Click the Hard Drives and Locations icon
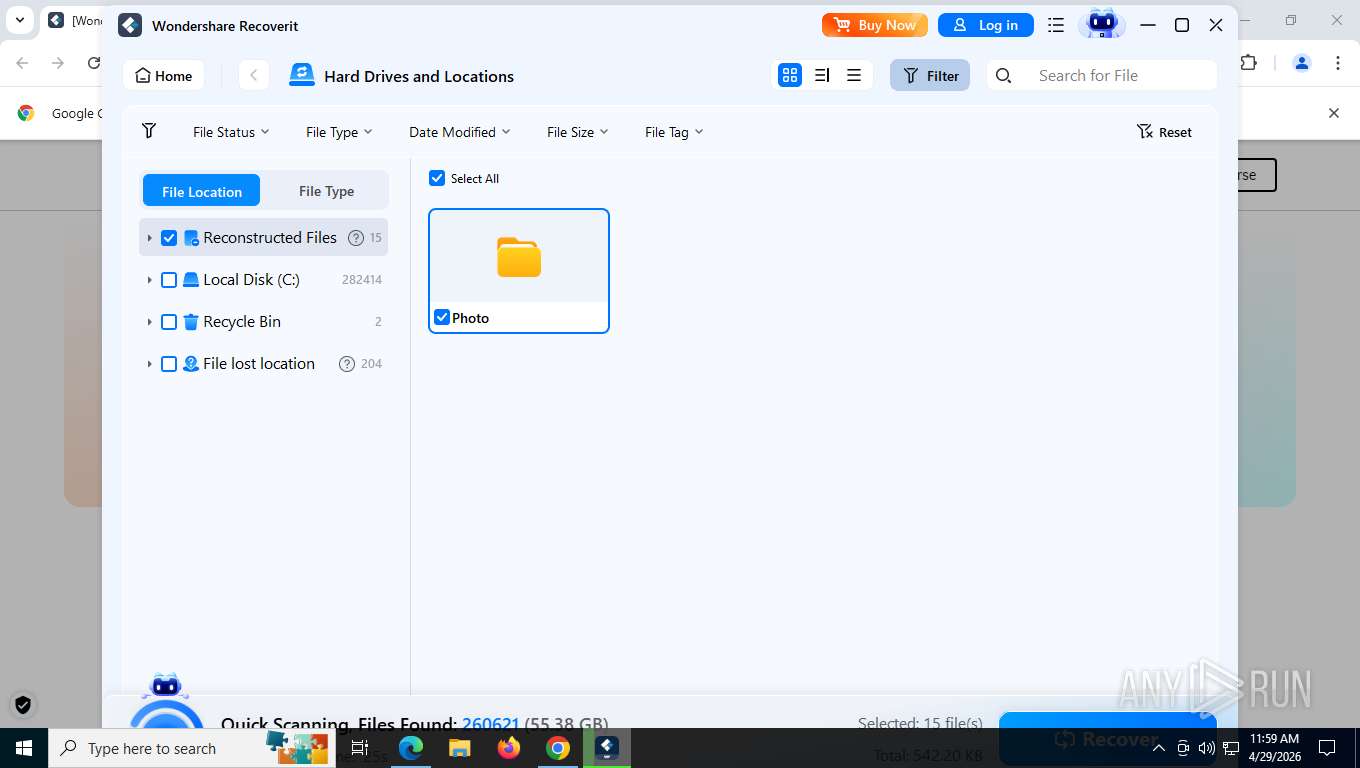This screenshot has height=768, width=1360. coord(301,75)
